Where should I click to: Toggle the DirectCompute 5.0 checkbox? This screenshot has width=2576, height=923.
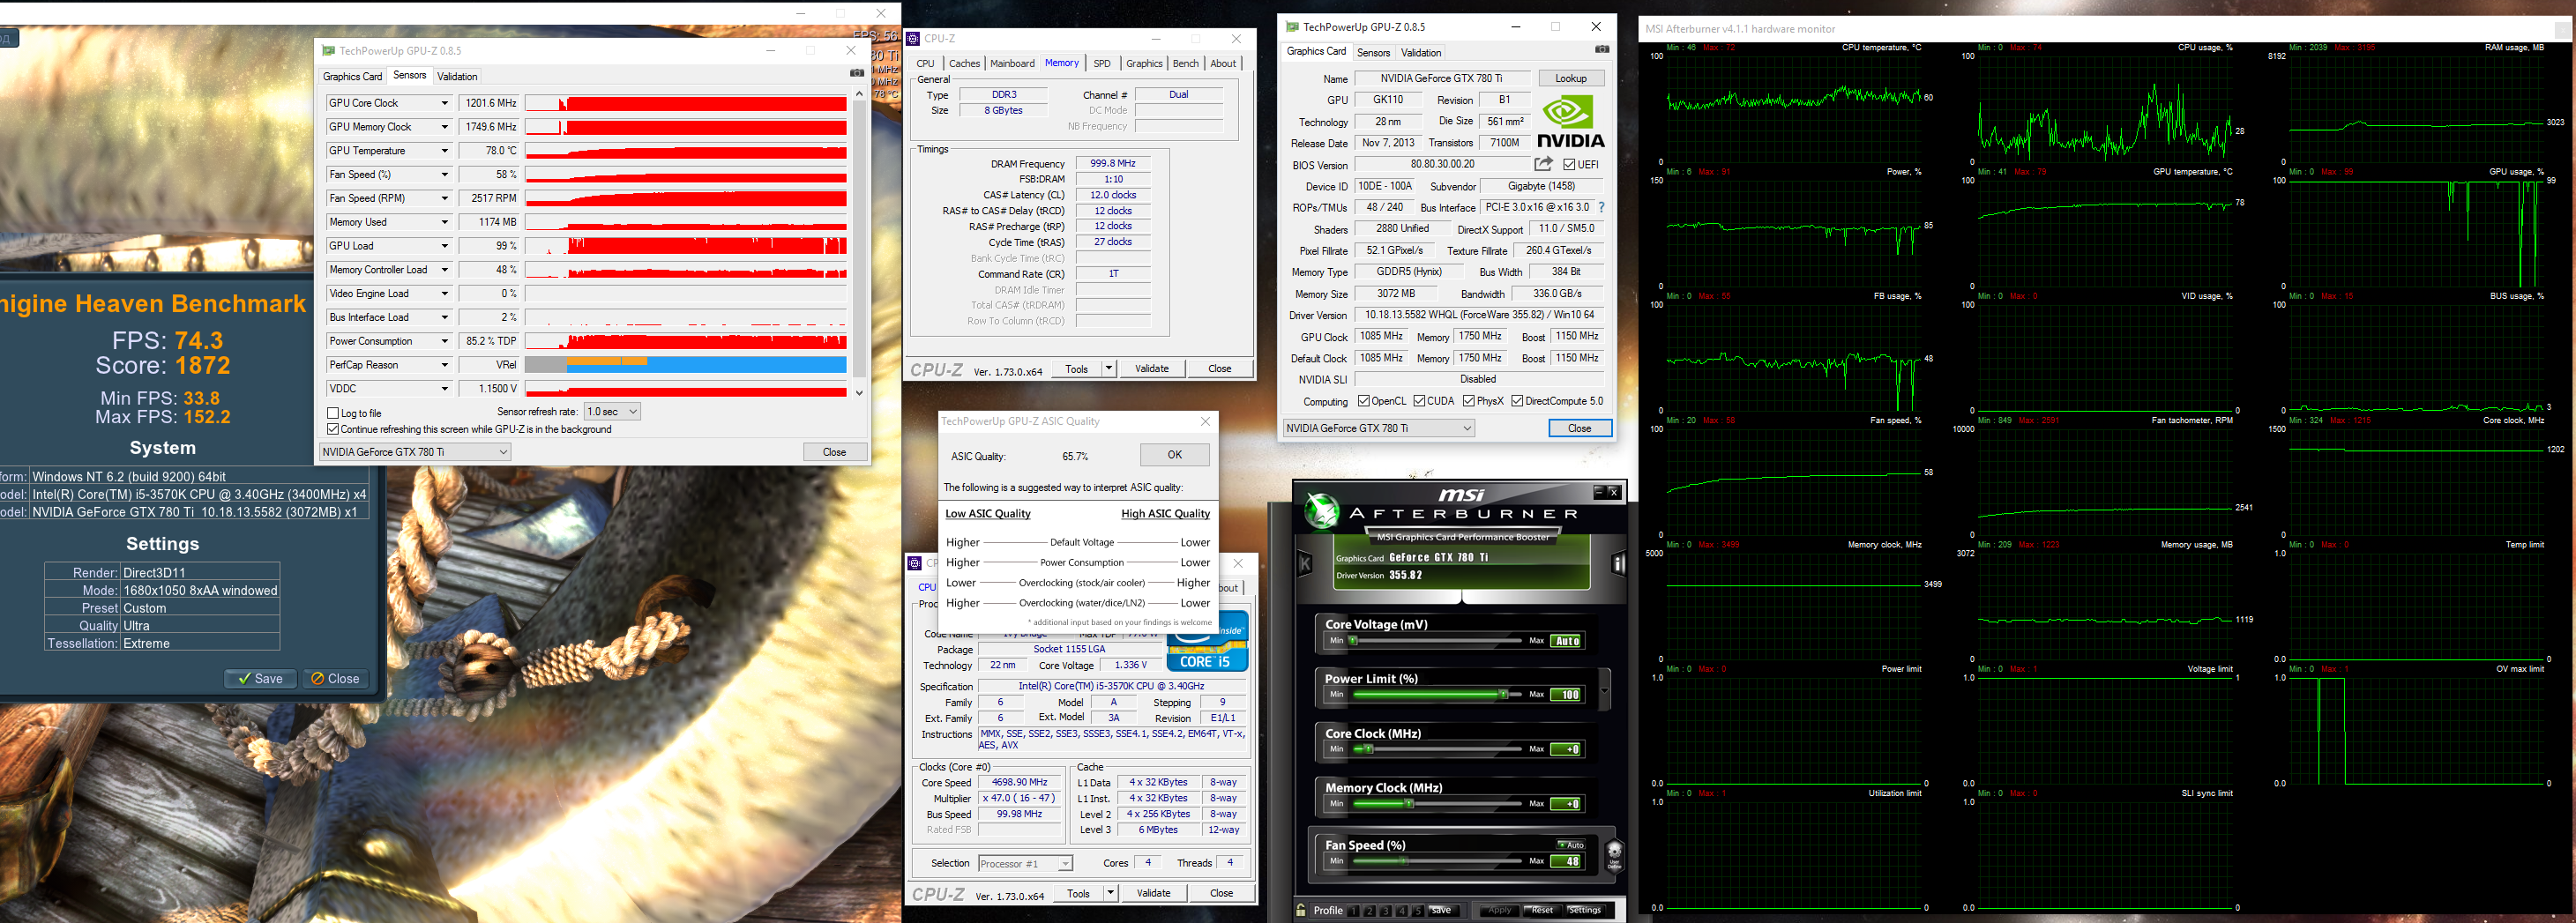[1517, 401]
